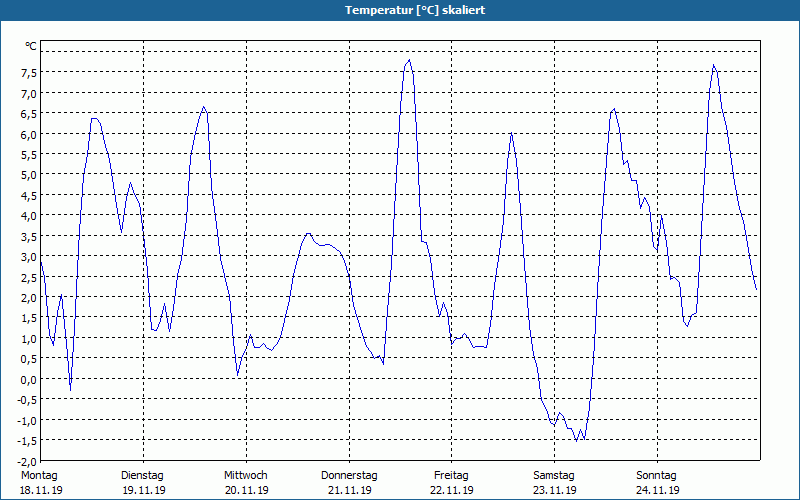Select the Sonntag day label
Screen dimensions: 800x500
tap(657, 476)
